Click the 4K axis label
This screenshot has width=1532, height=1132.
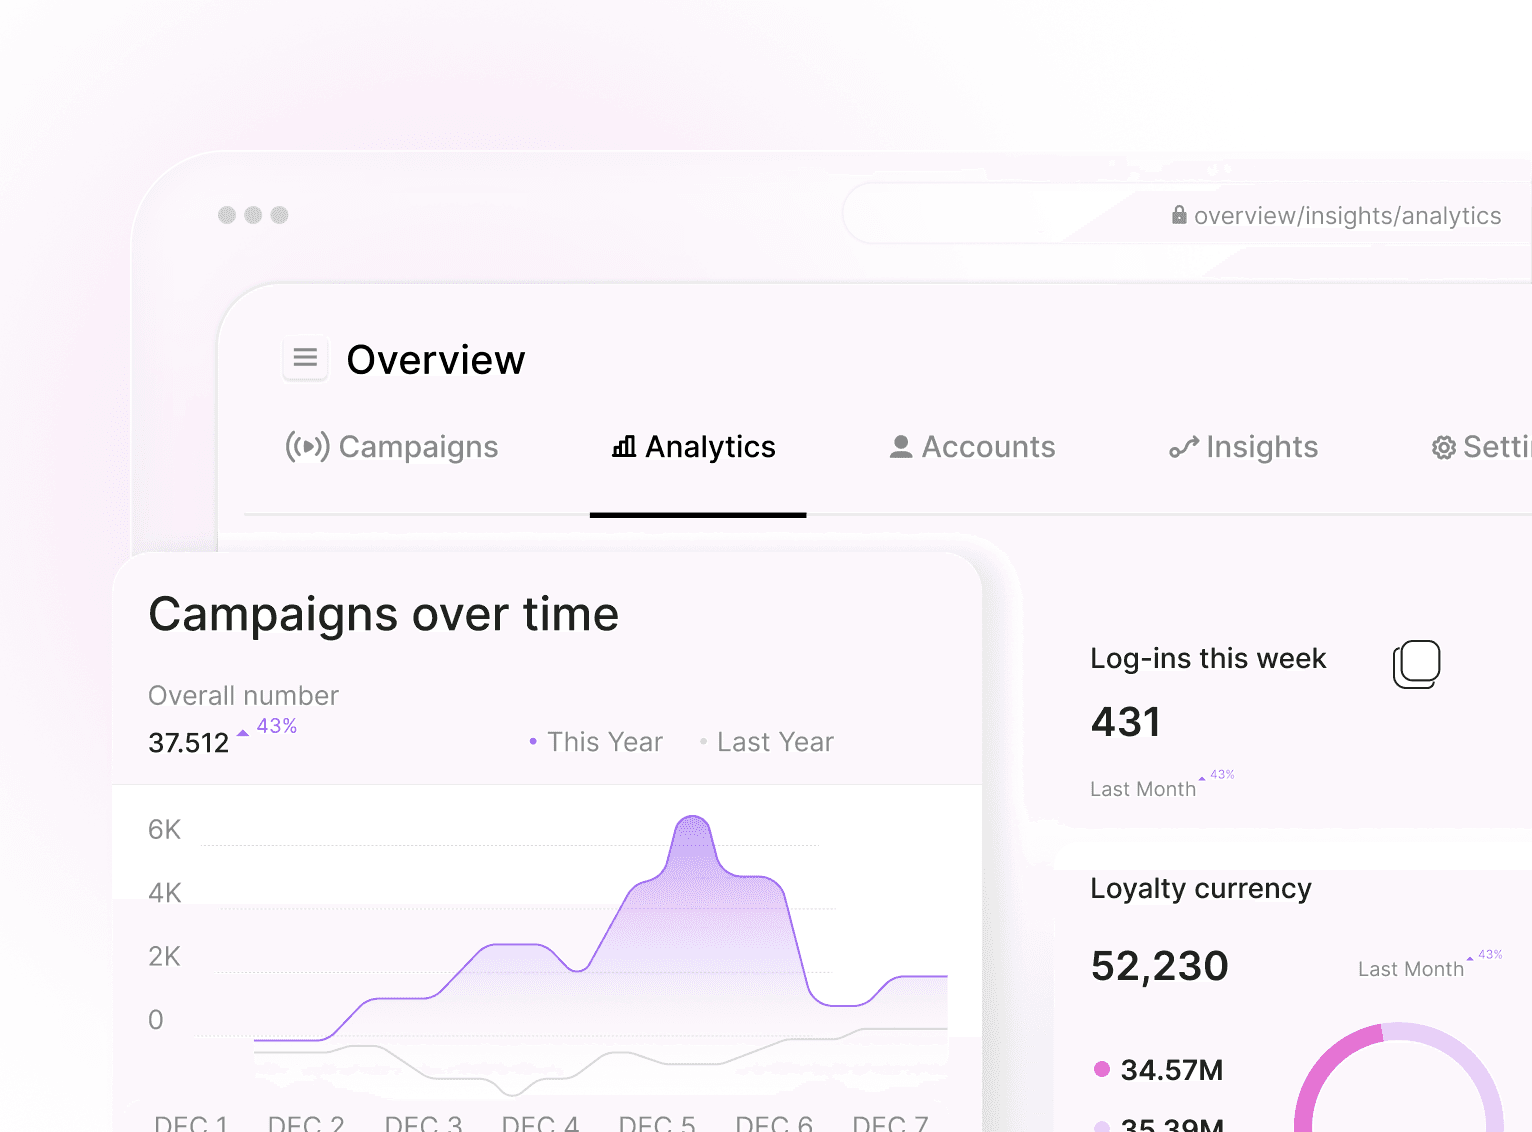coord(165,893)
